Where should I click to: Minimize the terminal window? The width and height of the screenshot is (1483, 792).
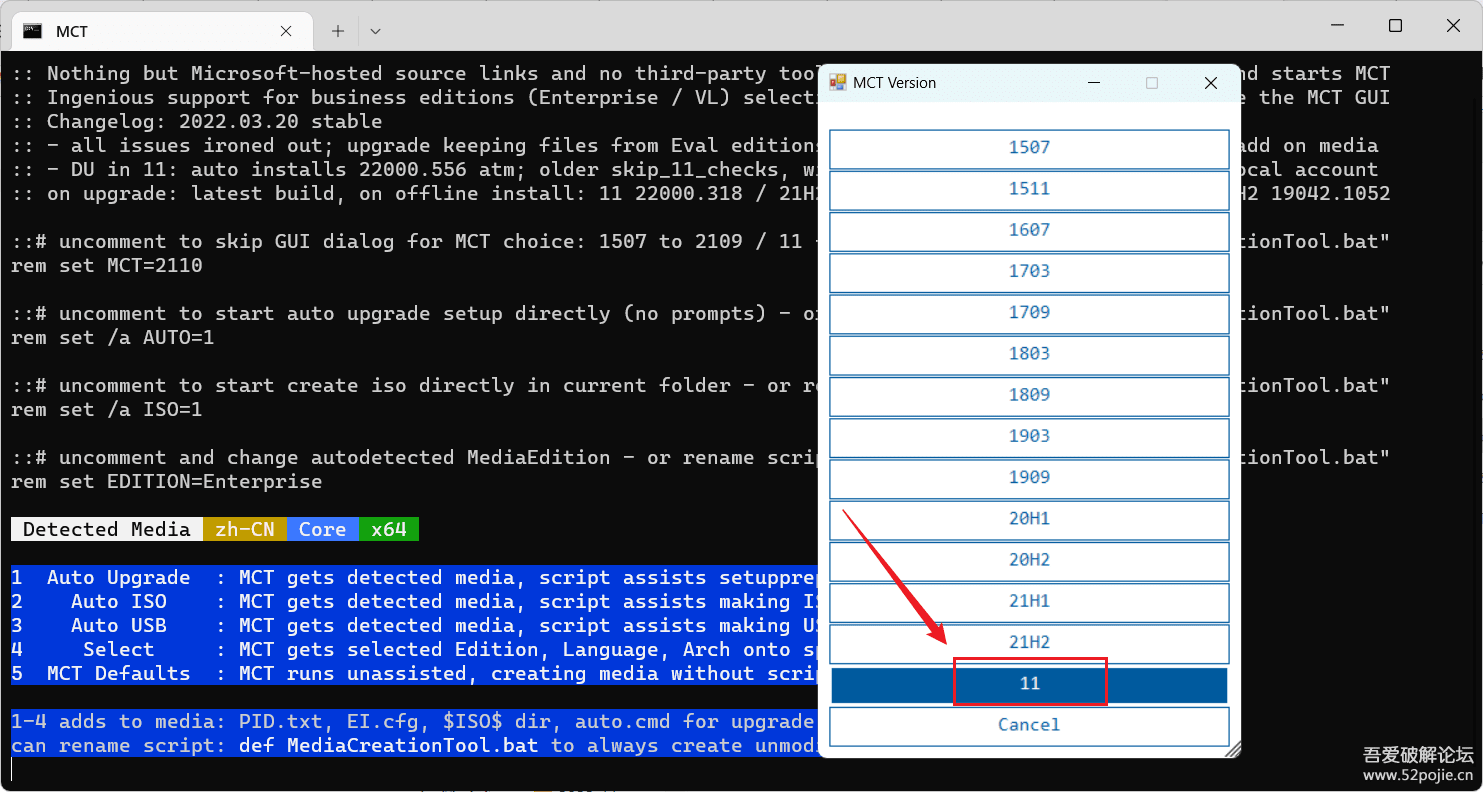coord(1338,25)
